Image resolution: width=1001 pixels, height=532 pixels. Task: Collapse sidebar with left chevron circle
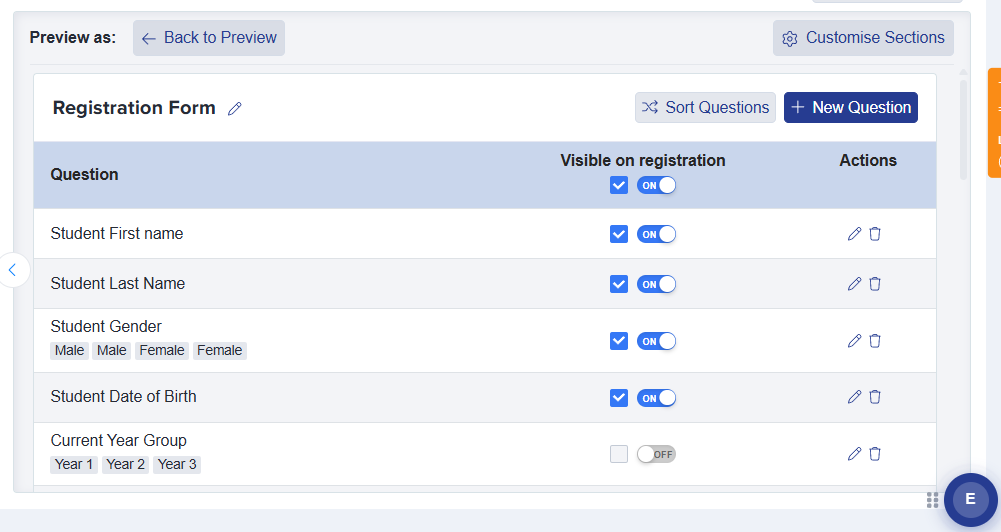(x=13, y=270)
